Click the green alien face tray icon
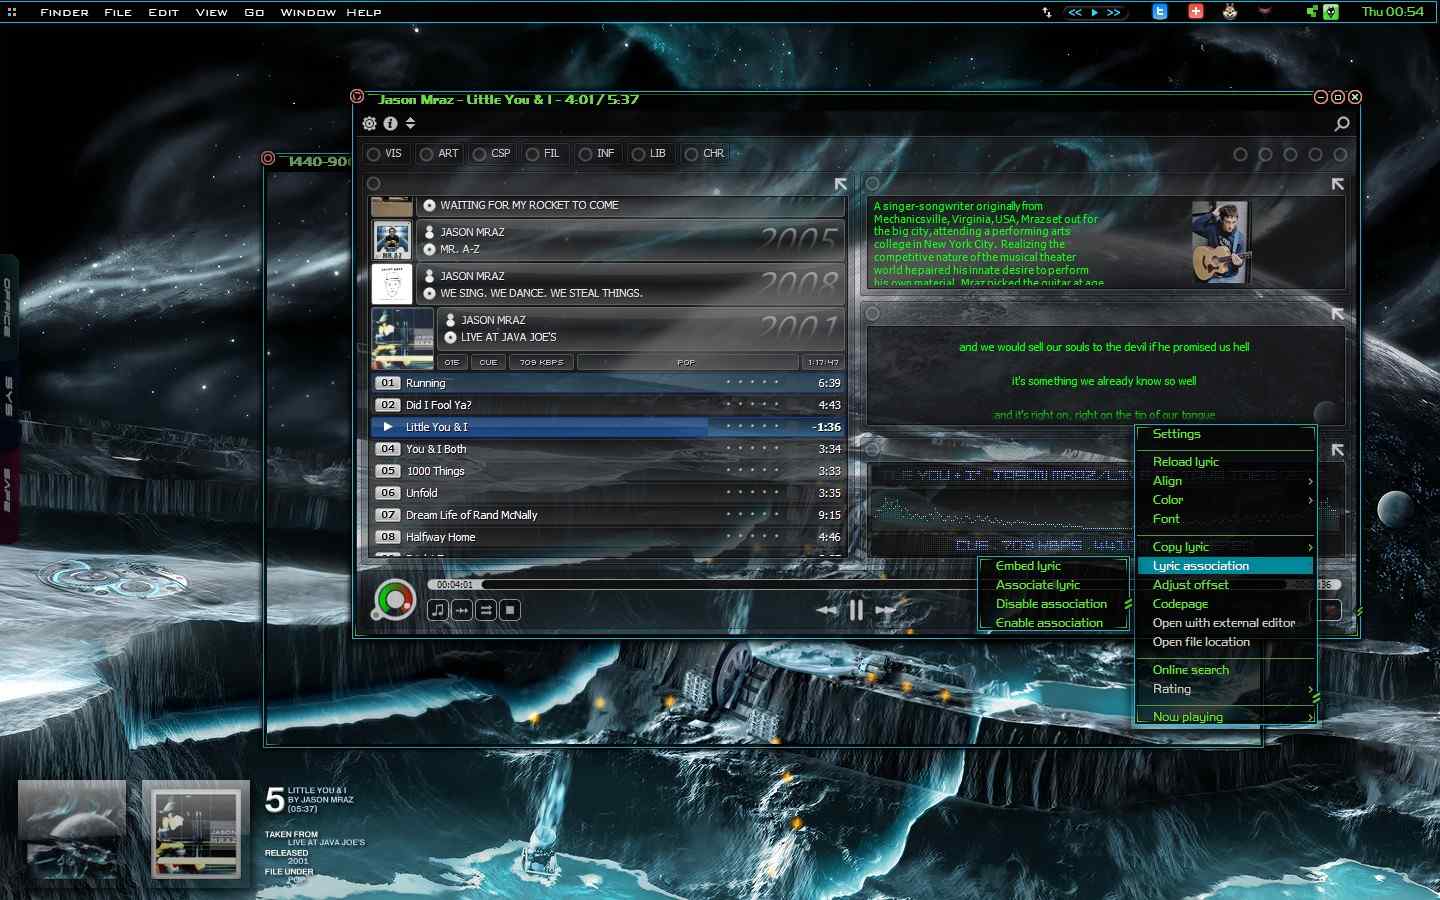The height and width of the screenshot is (900, 1440). (1331, 12)
